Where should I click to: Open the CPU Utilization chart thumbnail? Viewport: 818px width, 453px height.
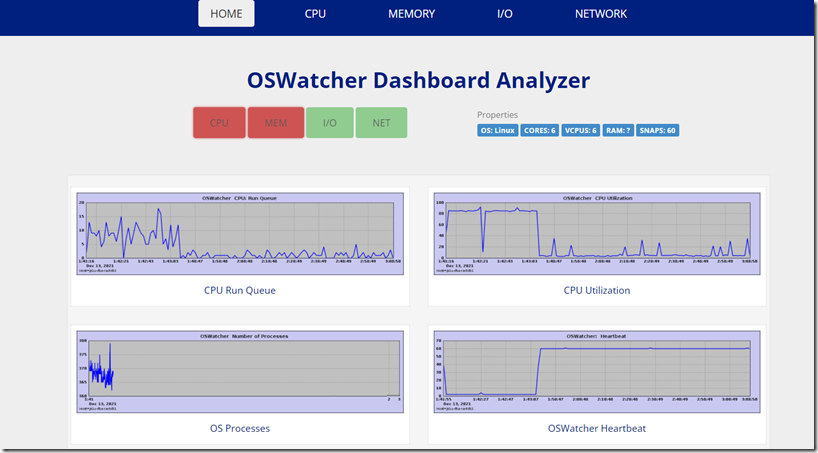pos(597,233)
